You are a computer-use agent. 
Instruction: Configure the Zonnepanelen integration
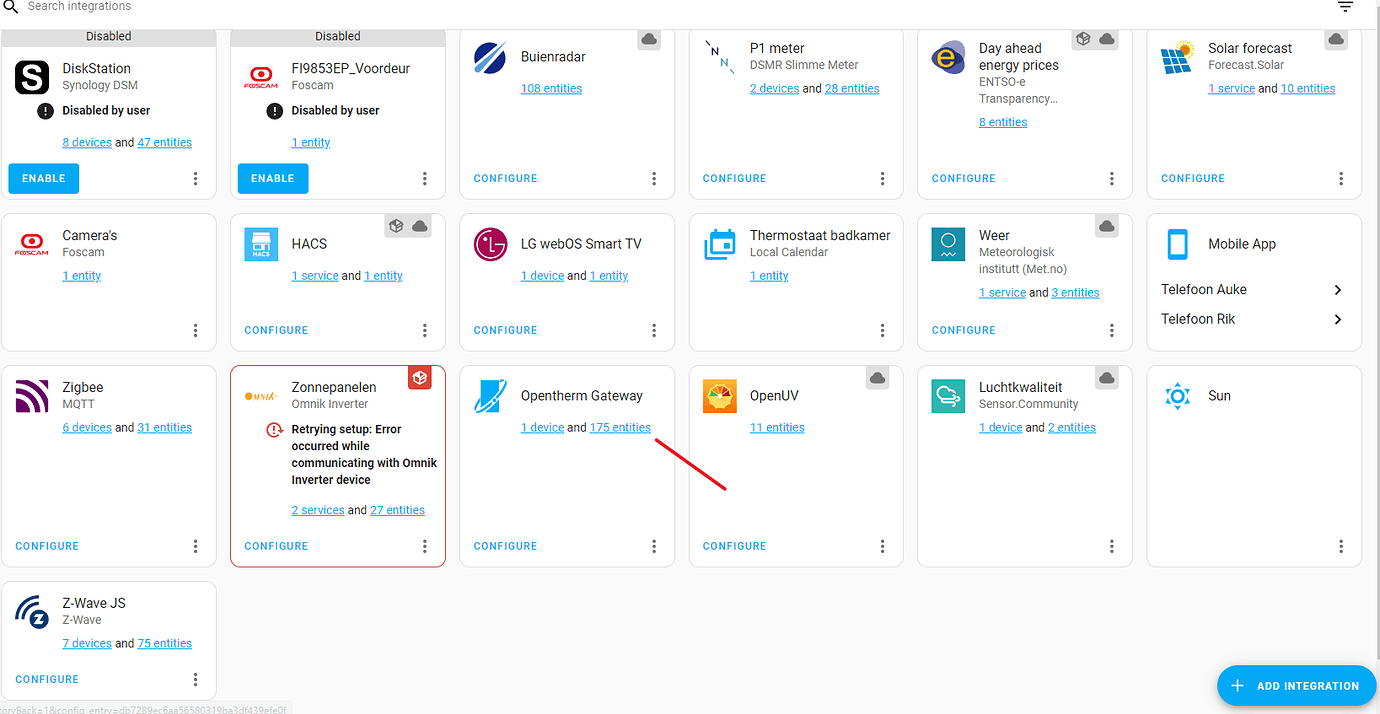pos(276,546)
